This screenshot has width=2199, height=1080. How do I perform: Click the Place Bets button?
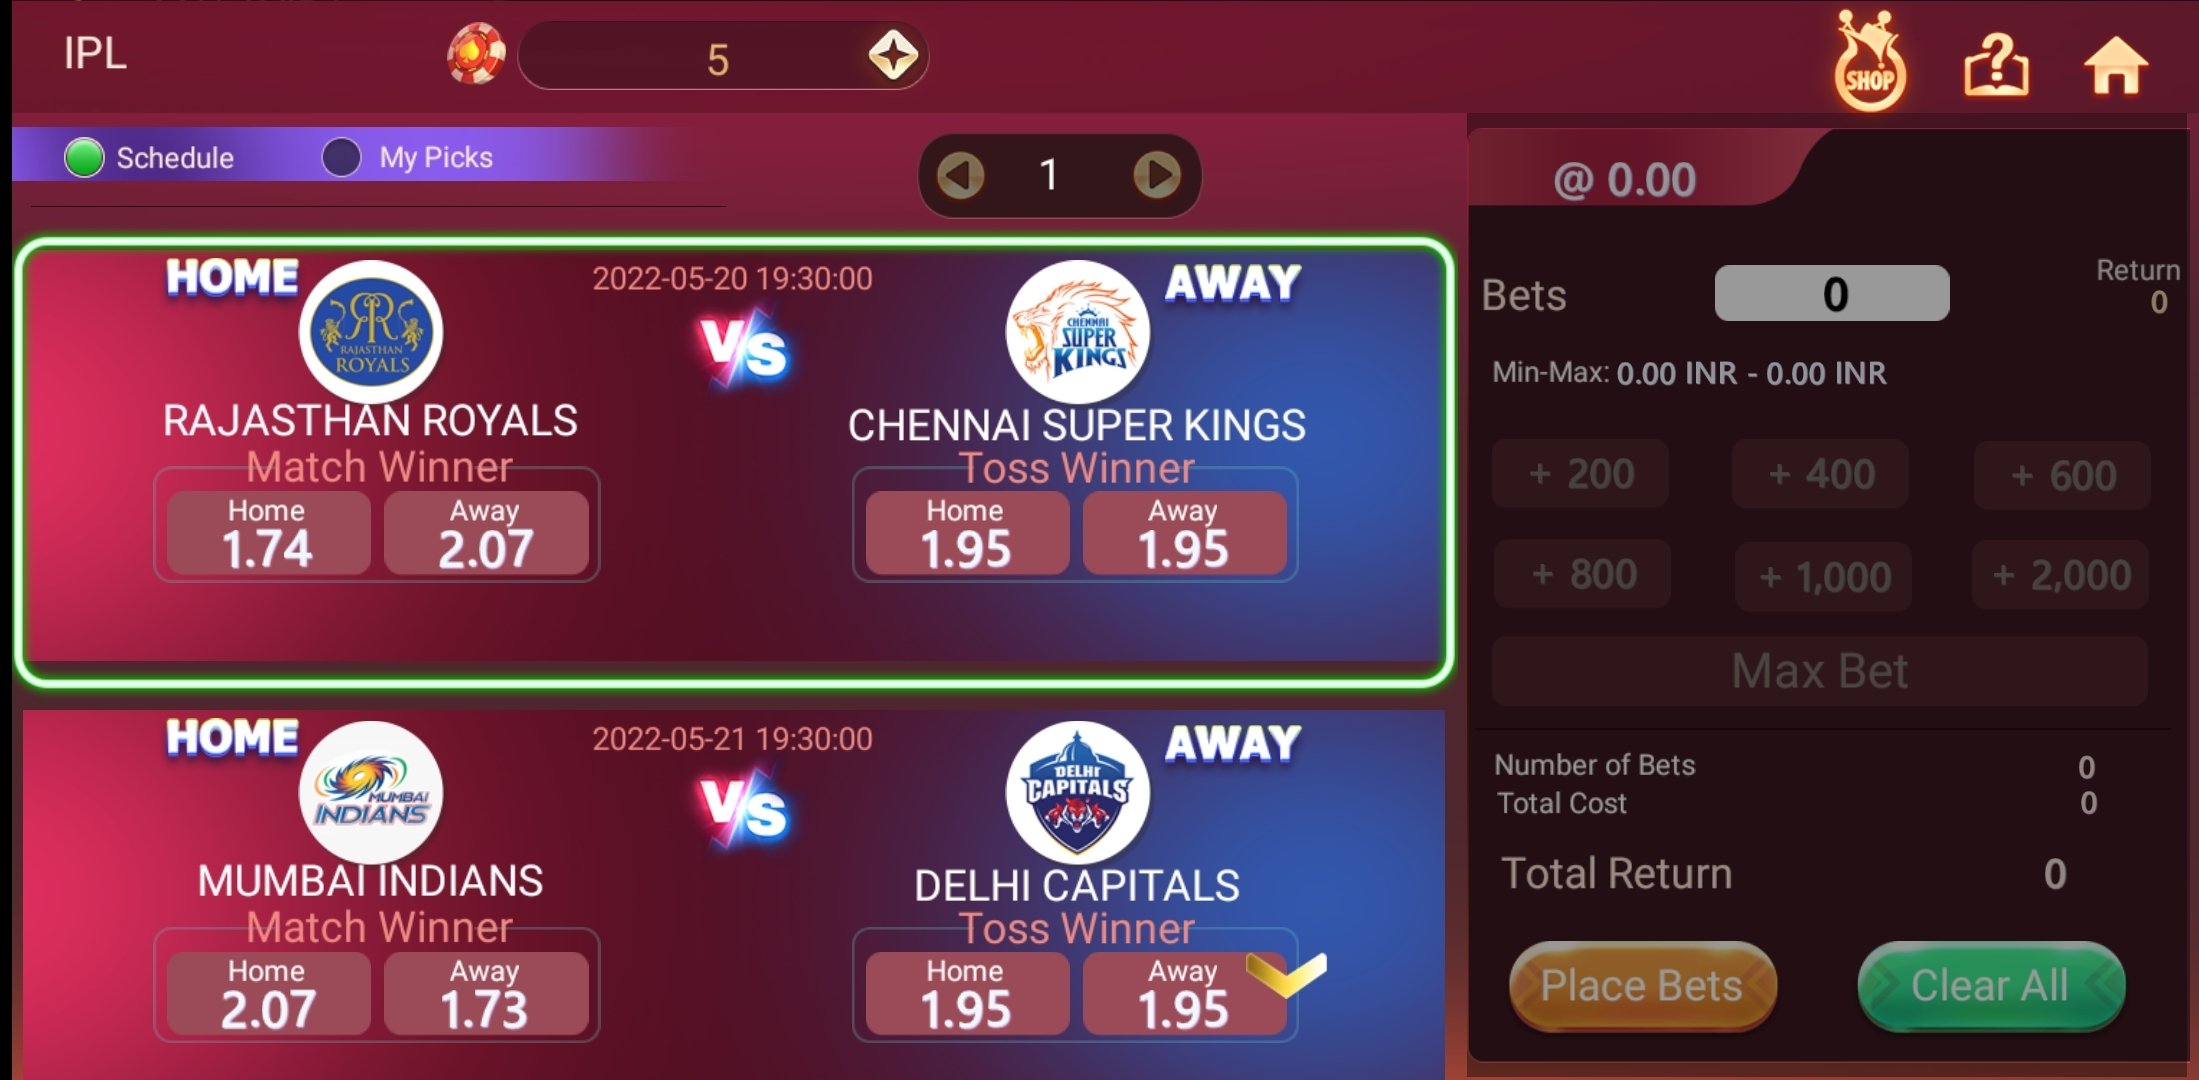(x=1642, y=986)
